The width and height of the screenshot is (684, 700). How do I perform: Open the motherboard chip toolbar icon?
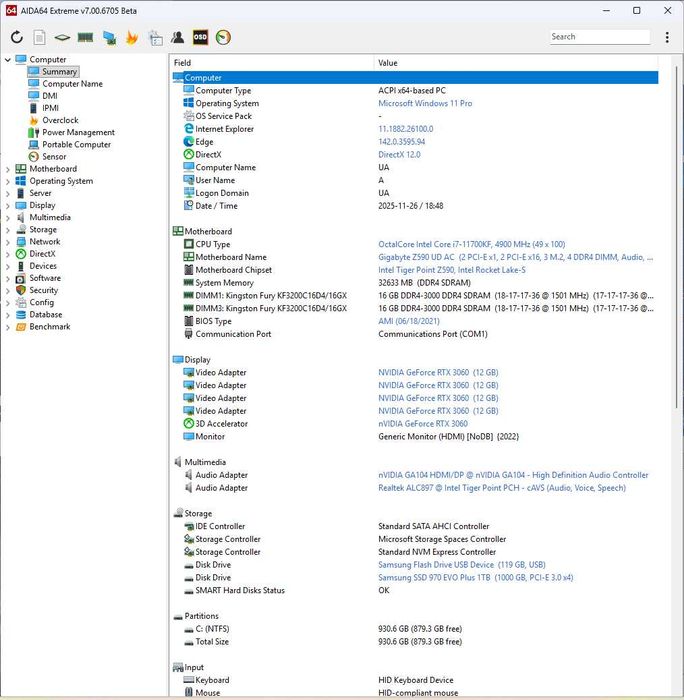pyautogui.click(x=62, y=38)
